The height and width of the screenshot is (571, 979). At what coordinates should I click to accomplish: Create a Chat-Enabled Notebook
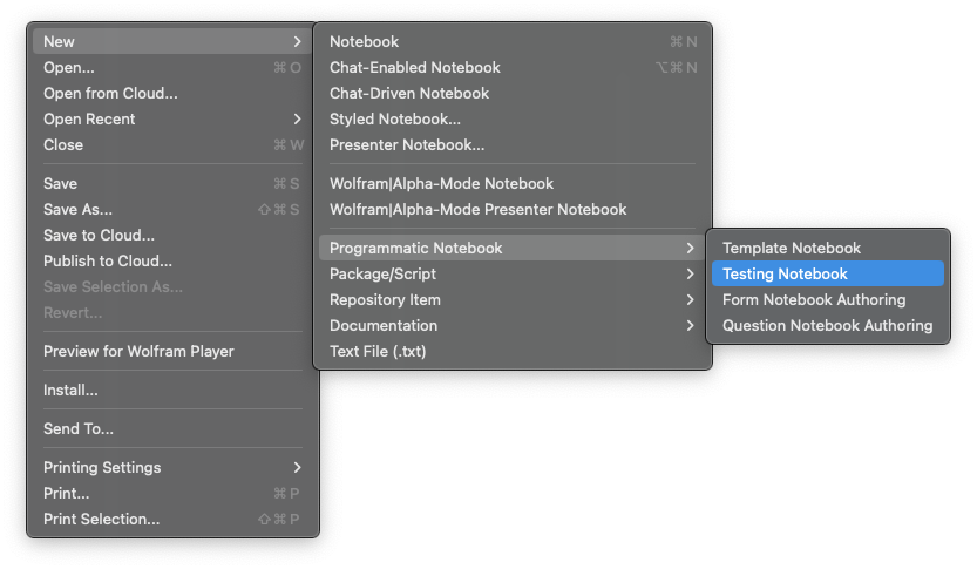[415, 67]
